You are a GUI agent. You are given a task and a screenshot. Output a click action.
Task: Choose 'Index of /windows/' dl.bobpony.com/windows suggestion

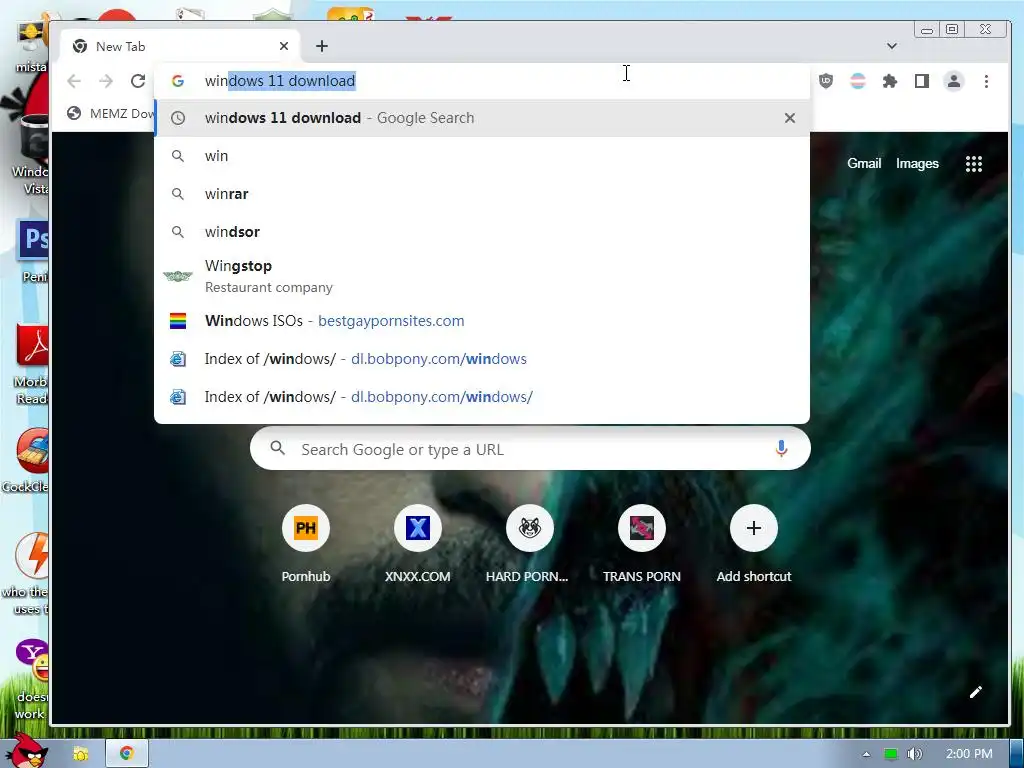[482, 359]
